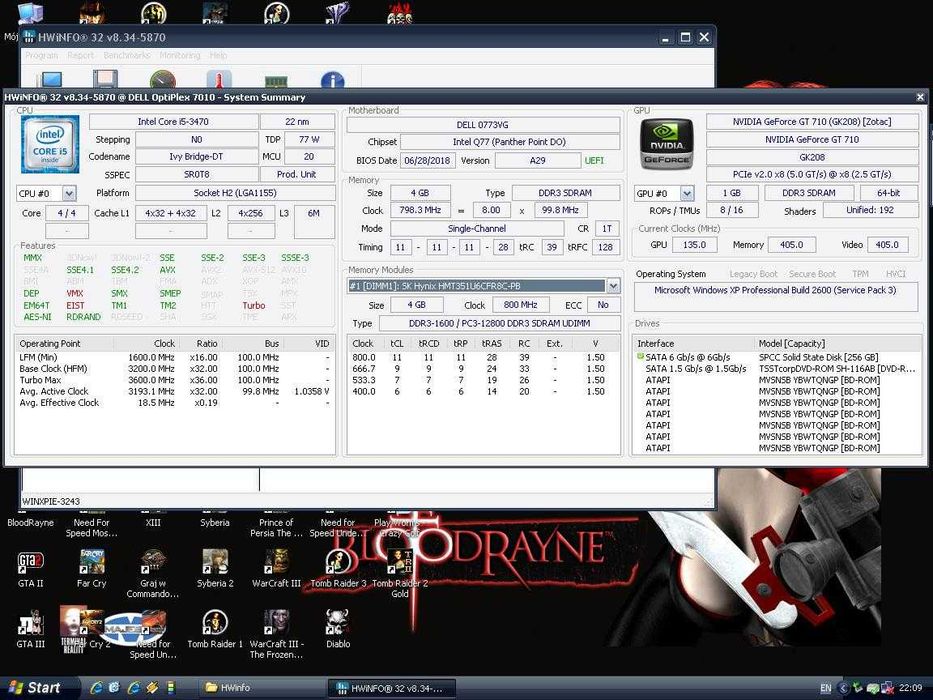The height and width of the screenshot is (700, 933).
Task: Click the system tray expand arrow
Action: pyautogui.click(x=843, y=688)
